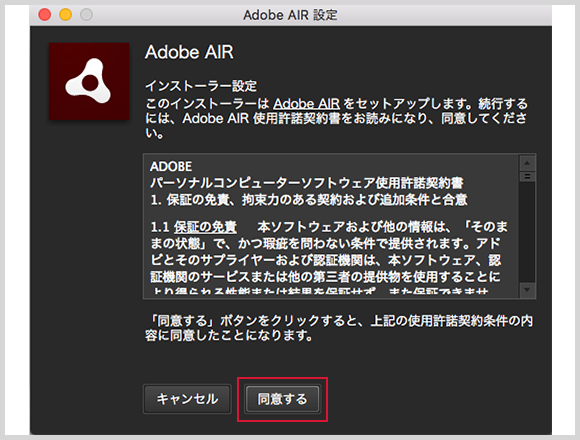The height and width of the screenshot is (440, 580).
Task: Open the underlined Adobe AIR link
Action: (306, 103)
